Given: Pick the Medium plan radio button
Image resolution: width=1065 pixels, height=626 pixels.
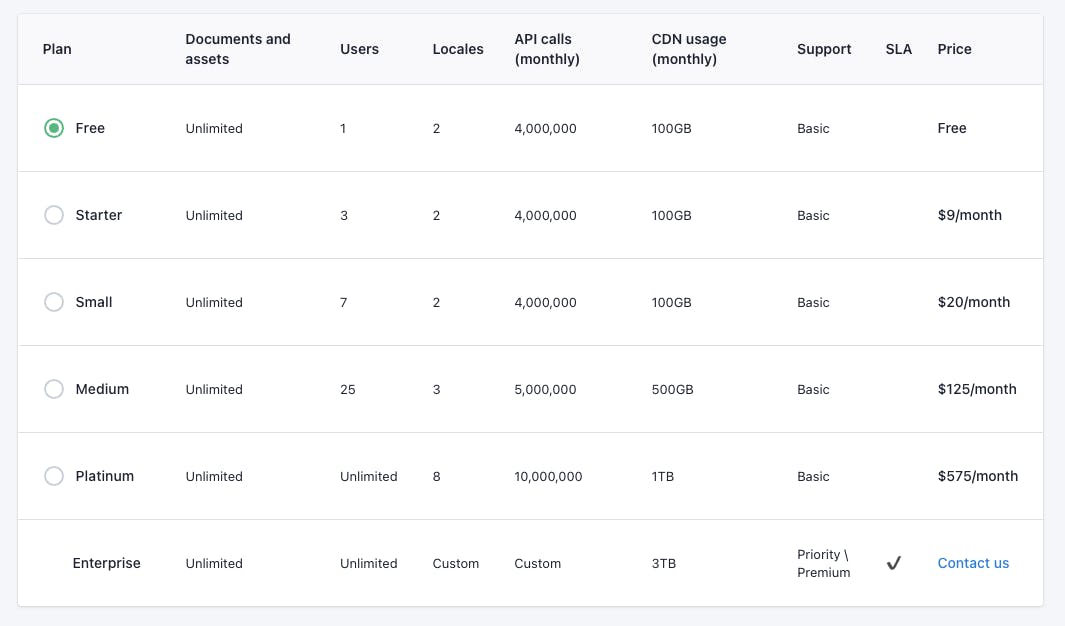Looking at the screenshot, I should point(54,389).
